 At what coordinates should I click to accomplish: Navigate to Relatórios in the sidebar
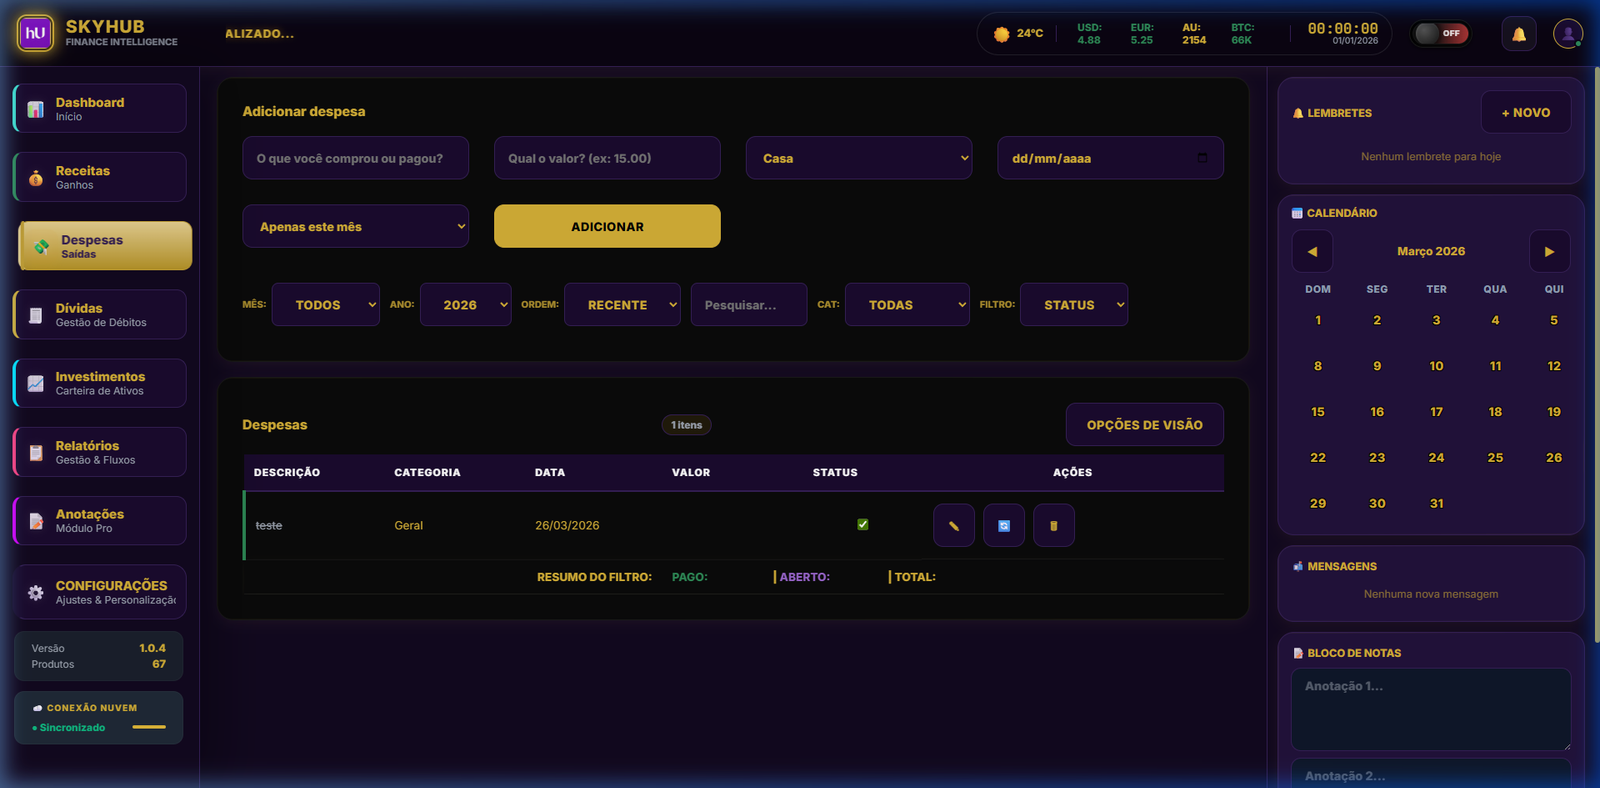100,452
